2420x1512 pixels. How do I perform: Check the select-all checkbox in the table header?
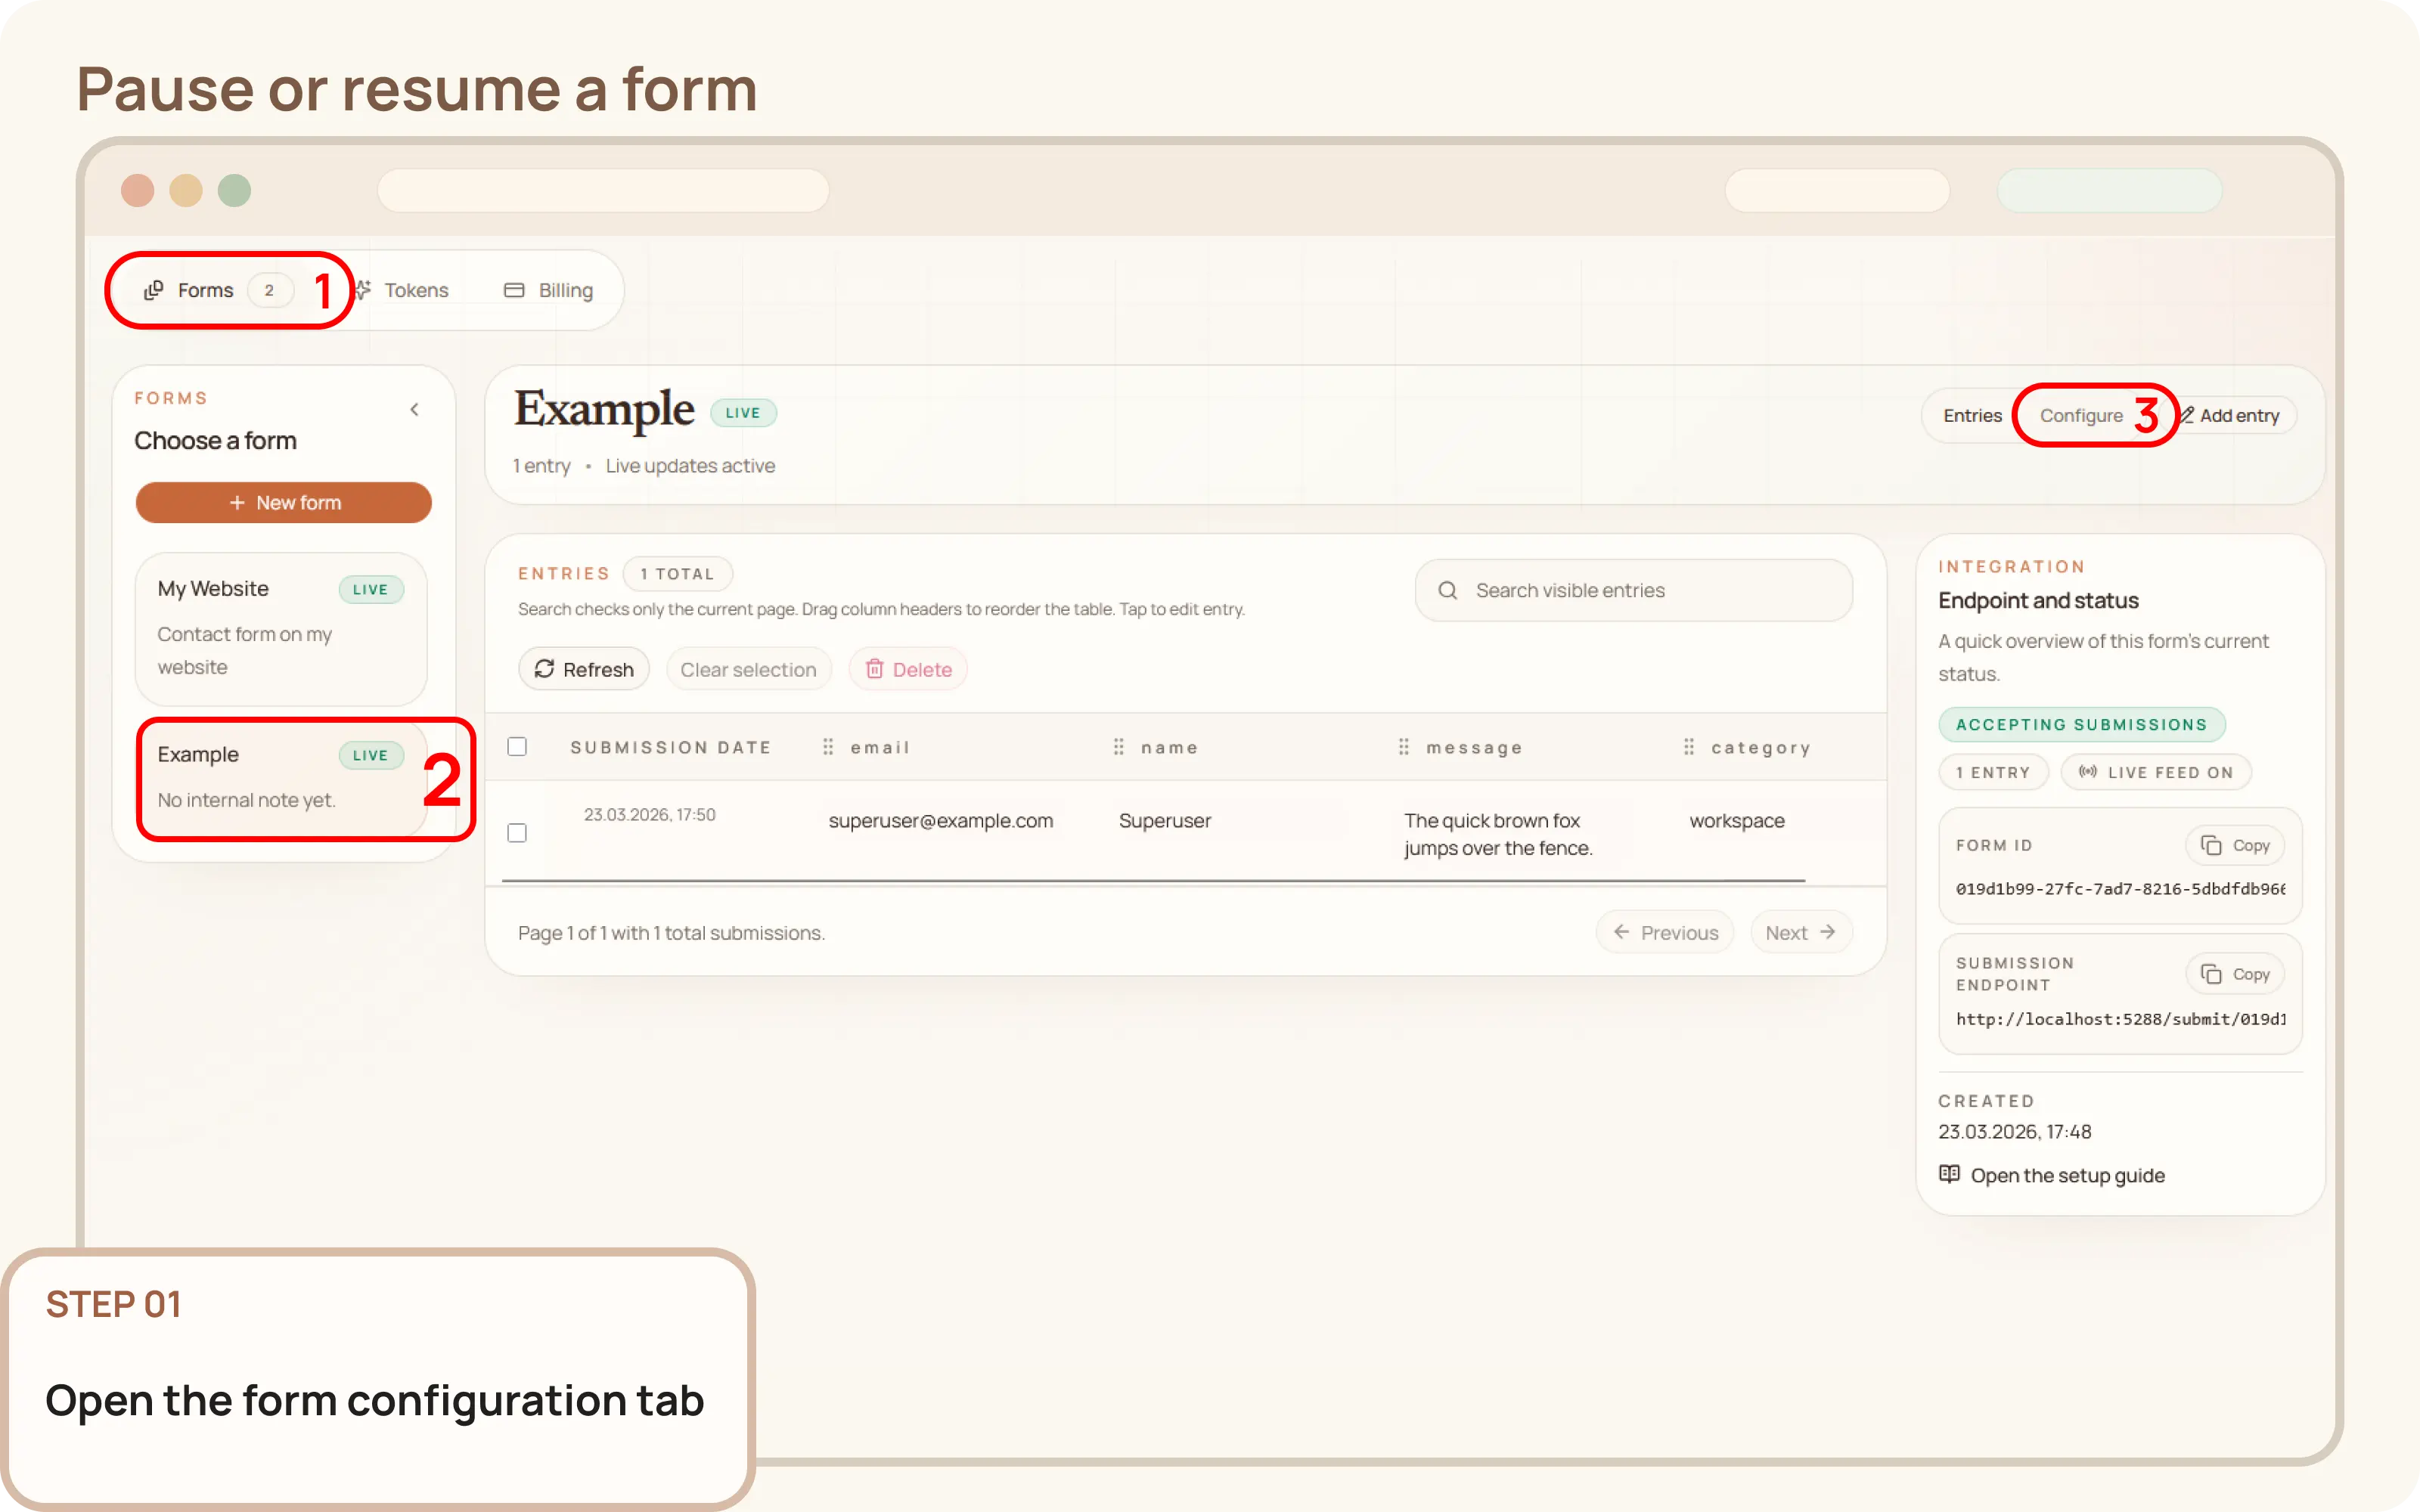click(518, 746)
